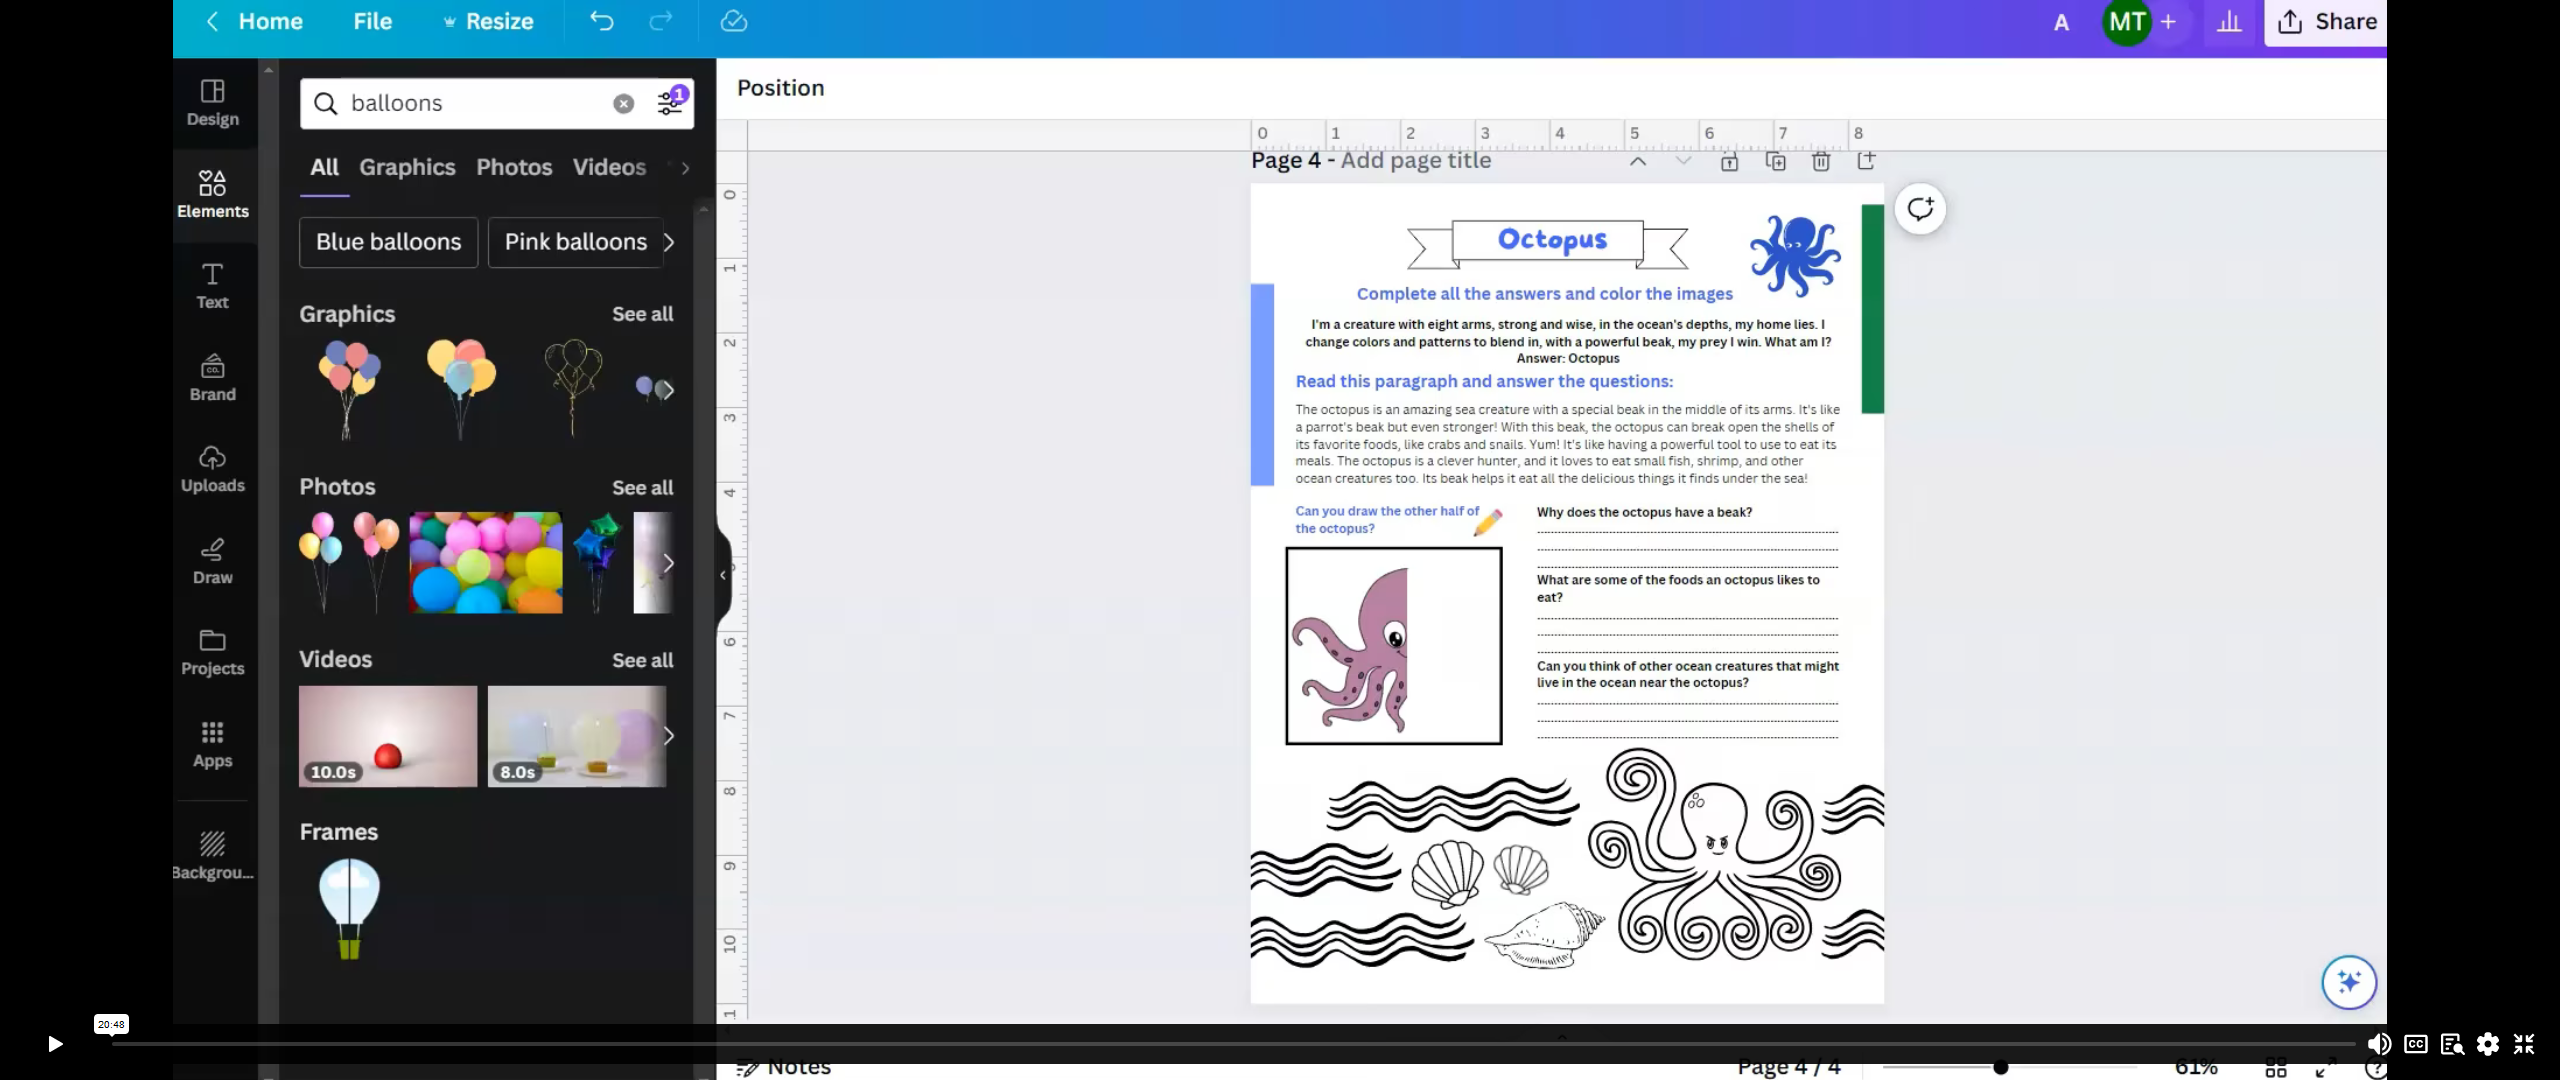2560x1080 pixels.
Task: Show more result category tabs
Action: 685,168
